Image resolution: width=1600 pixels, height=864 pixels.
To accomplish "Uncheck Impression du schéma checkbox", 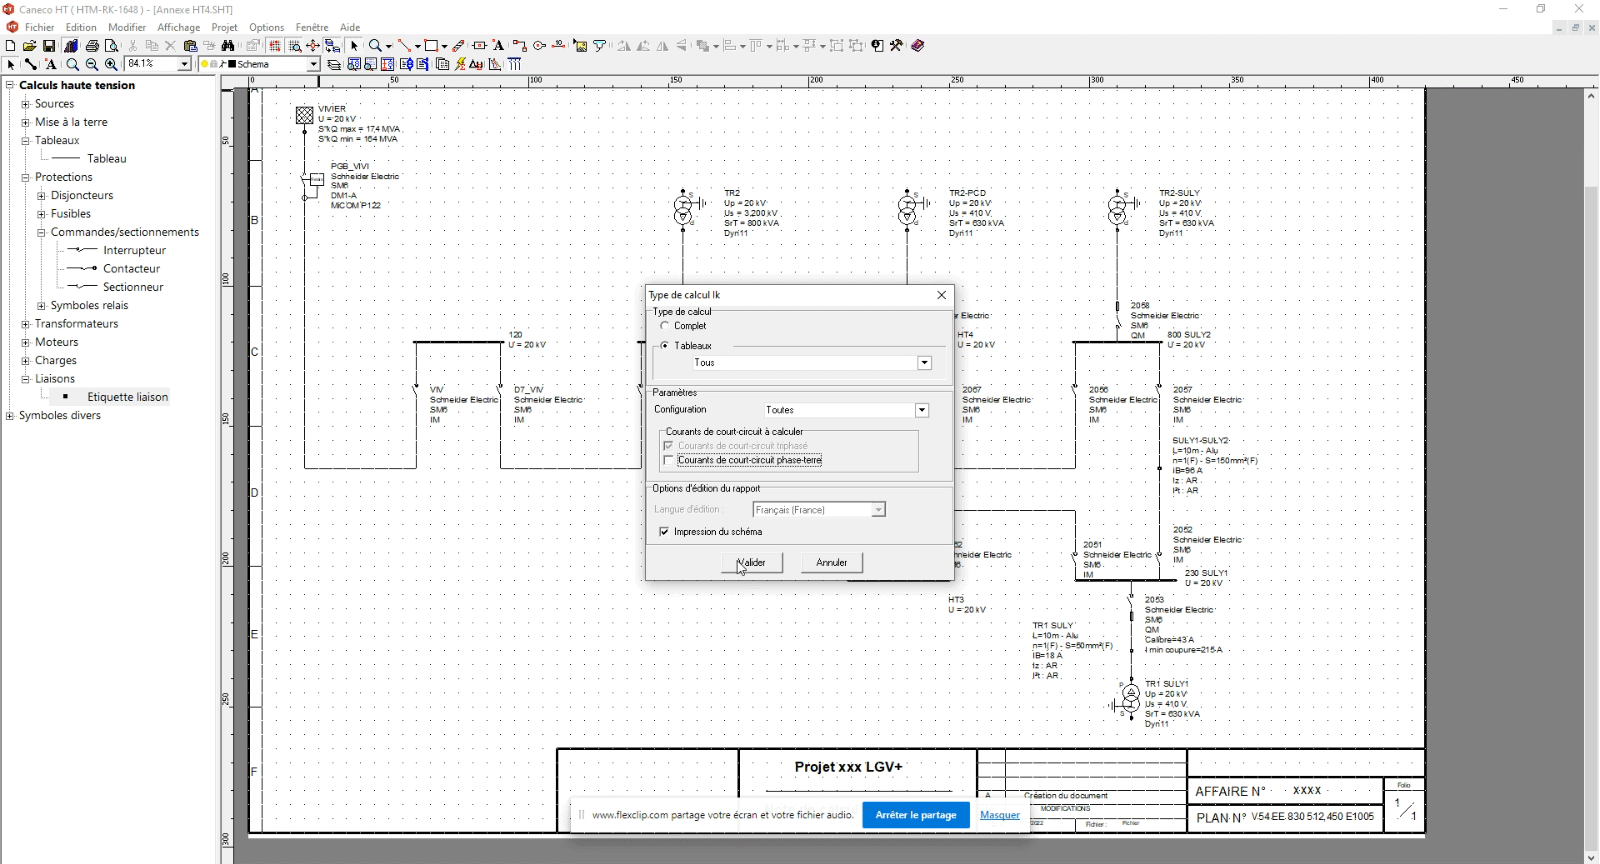I will pyautogui.click(x=665, y=532).
